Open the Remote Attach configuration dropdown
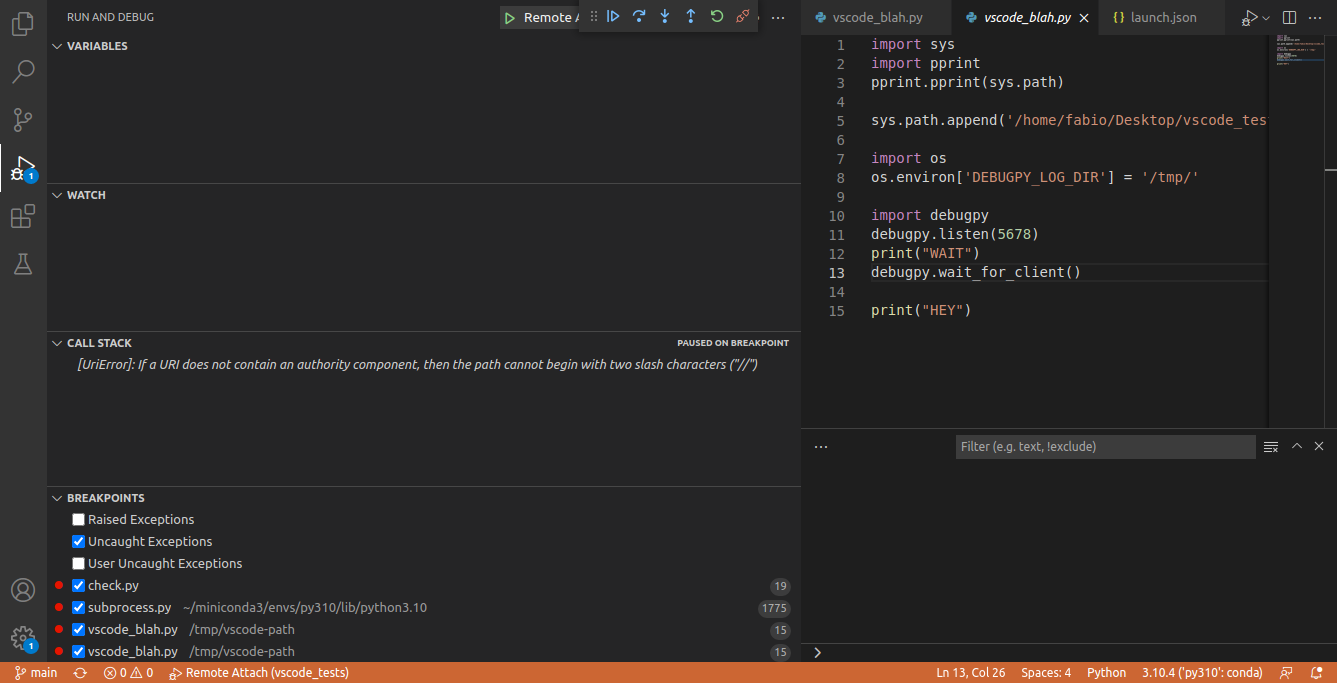The image size is (1337, 683). coord(549,18)
